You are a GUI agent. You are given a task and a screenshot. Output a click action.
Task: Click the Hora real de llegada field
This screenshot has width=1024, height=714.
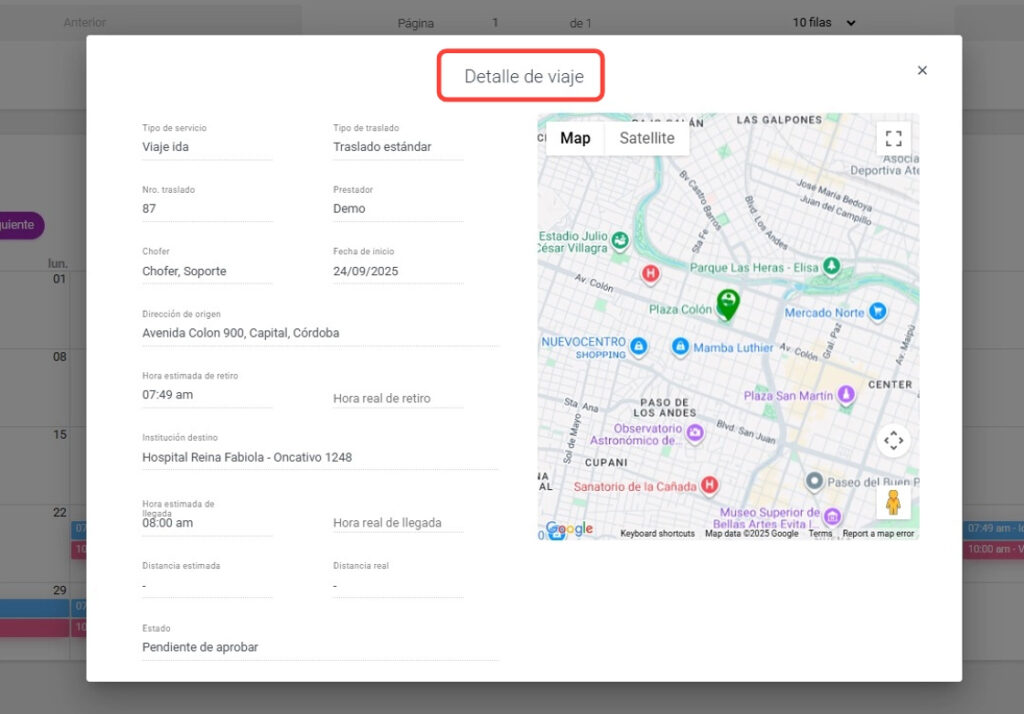tap(397, 523)
